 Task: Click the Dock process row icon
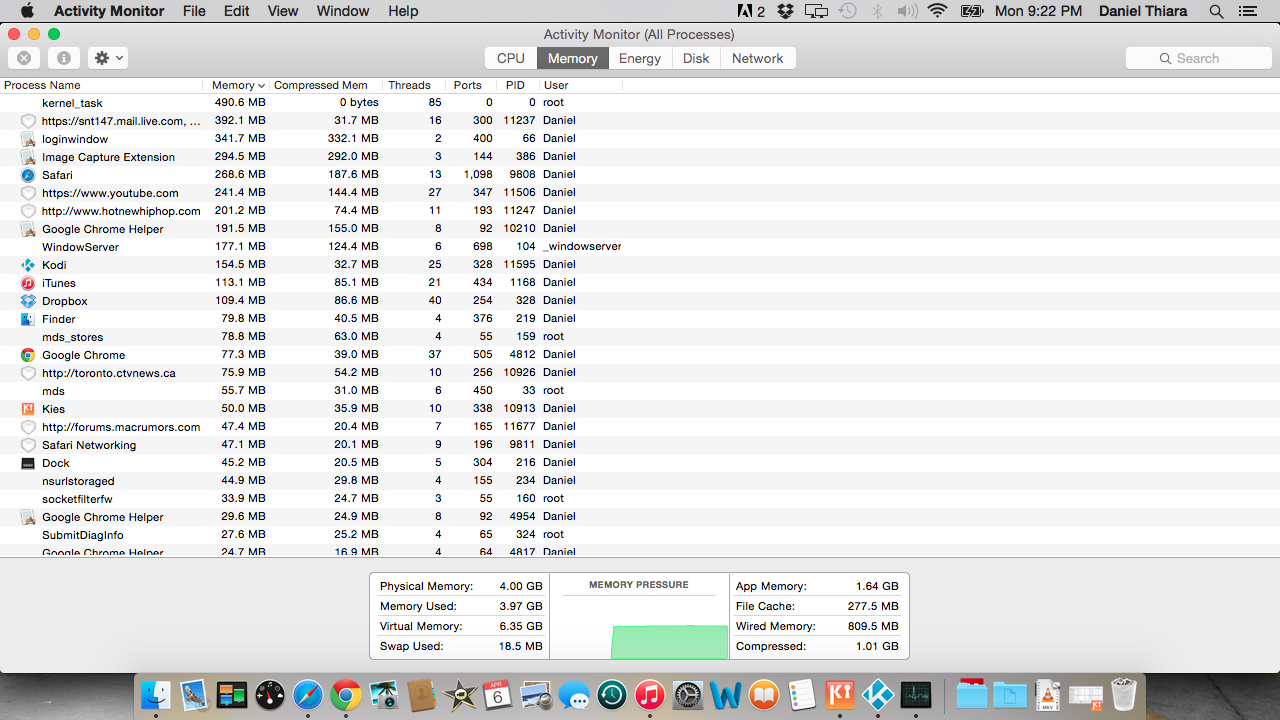pyautogui.click(x=28, y=463)
